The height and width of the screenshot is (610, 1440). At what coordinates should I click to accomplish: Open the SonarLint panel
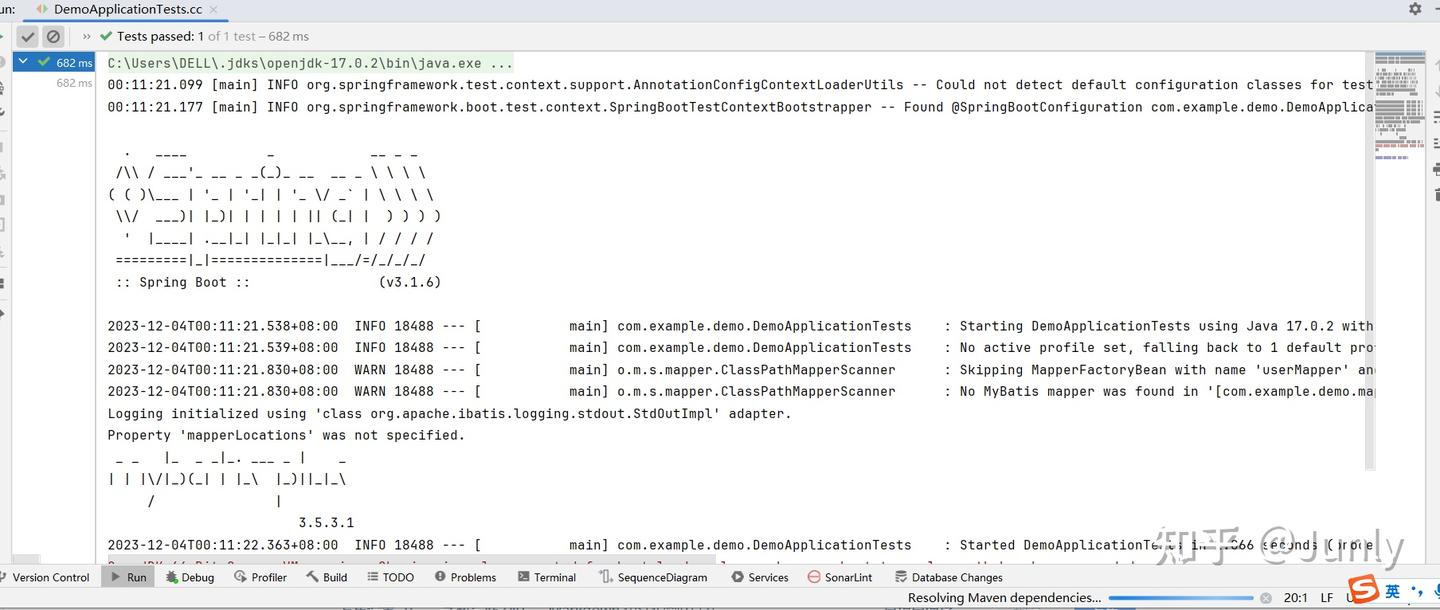coord(840,577)
